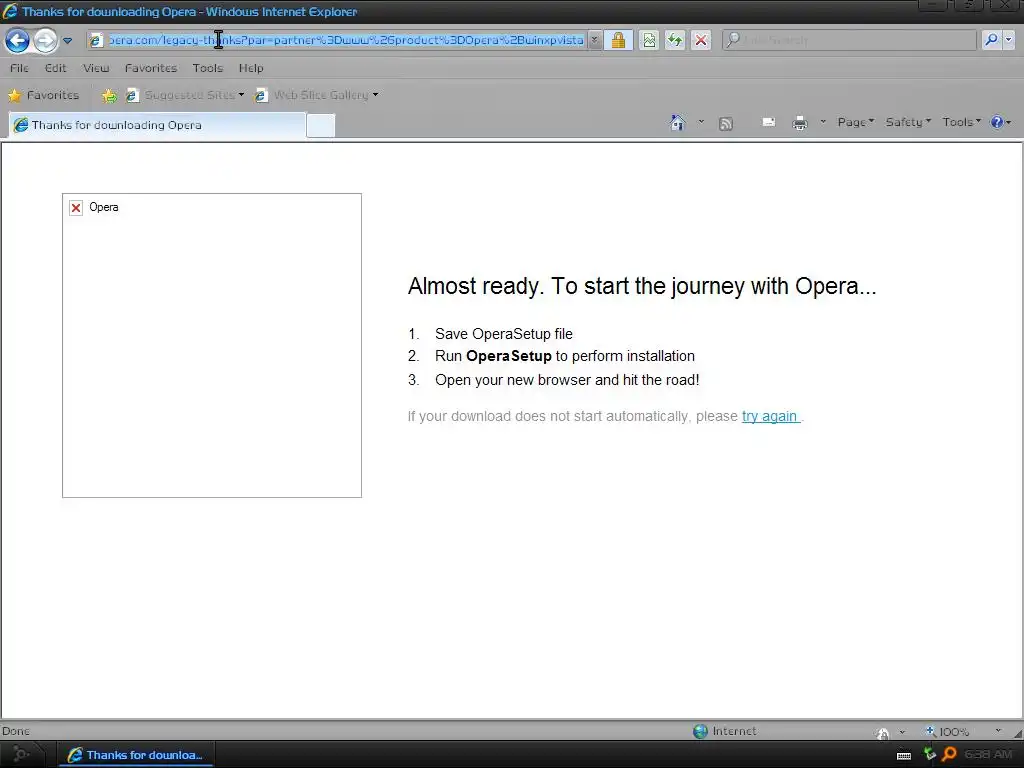Image resolution: width=1024 pixels, height=768 pixels.
Task: Select the 'Thanks for downloading Opera' tab
Action: 157,125
